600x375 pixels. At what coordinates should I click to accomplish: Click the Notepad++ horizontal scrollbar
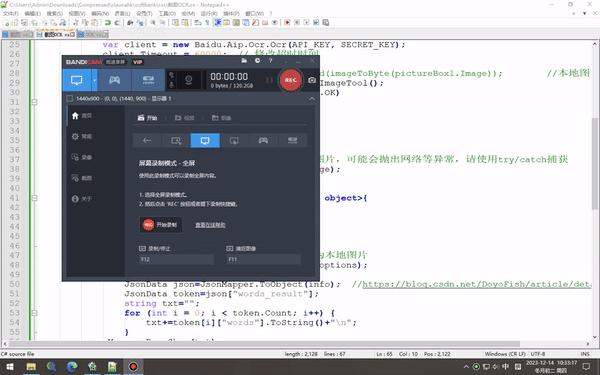pyautogui.click(x=264, y=344)
